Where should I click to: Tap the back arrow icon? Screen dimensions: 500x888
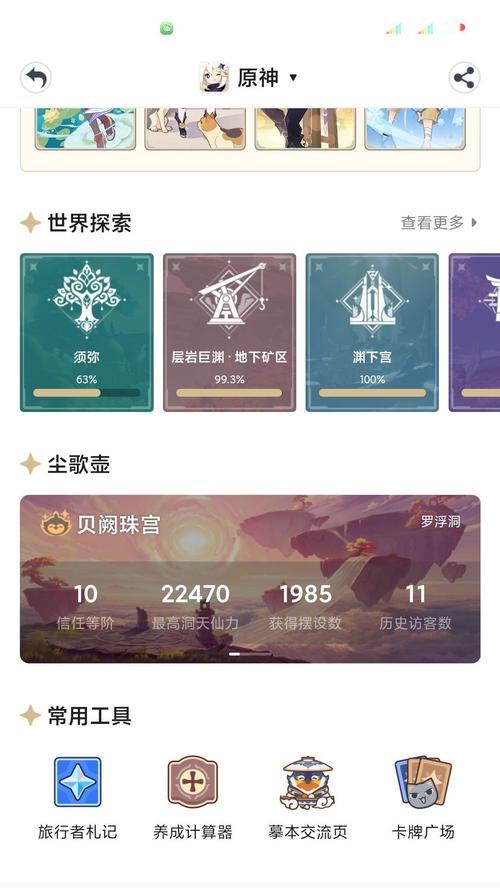pos(36,78)
